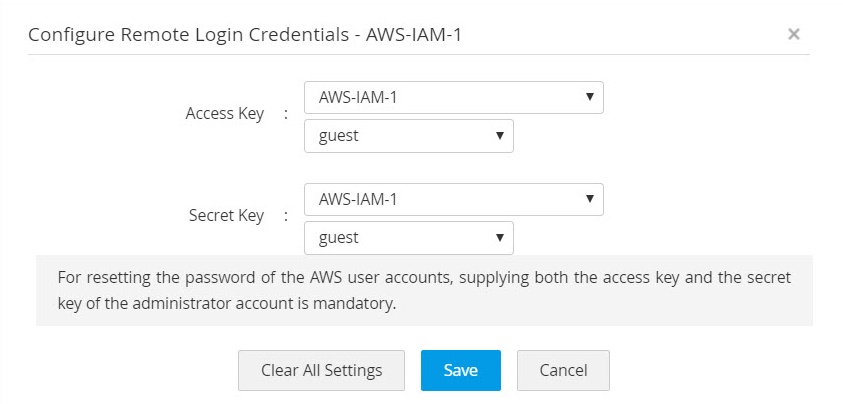The height and width of the screenshot is (404, 843).
Task: Open the Access Key AWS-IAM-1 resource dropdown
Action: click(x=453, y=98)
